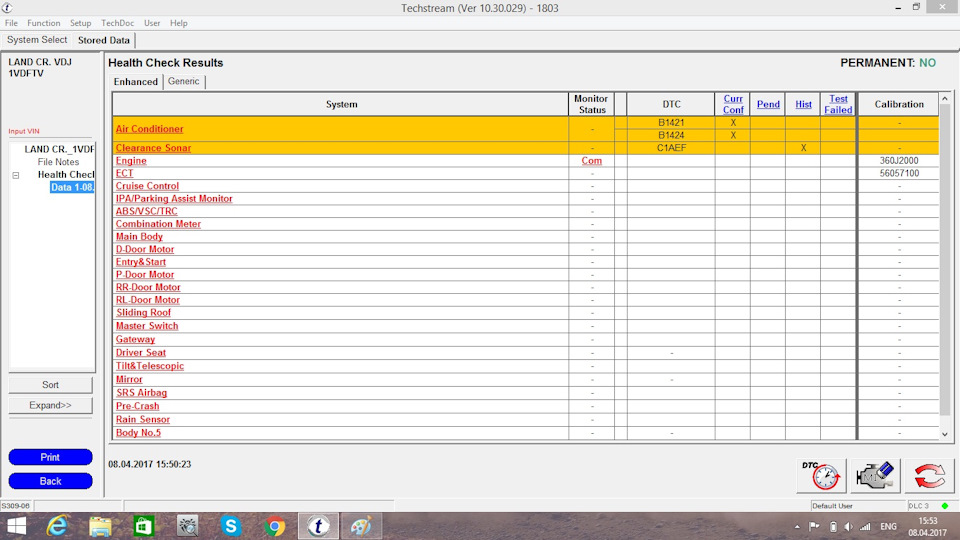The image size is (960, 540).
Task: Click the network signal tray icon
Action: 865,527
